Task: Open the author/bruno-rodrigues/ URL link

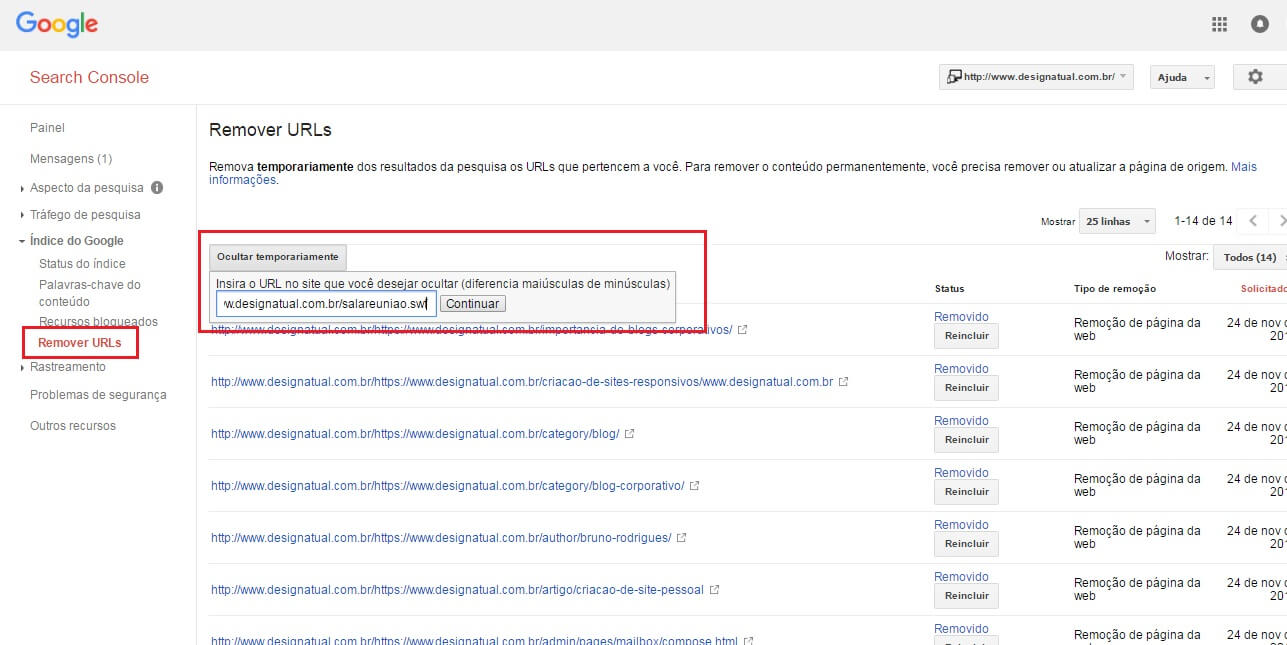Action: pyautogui.click(x=441, y=538)
